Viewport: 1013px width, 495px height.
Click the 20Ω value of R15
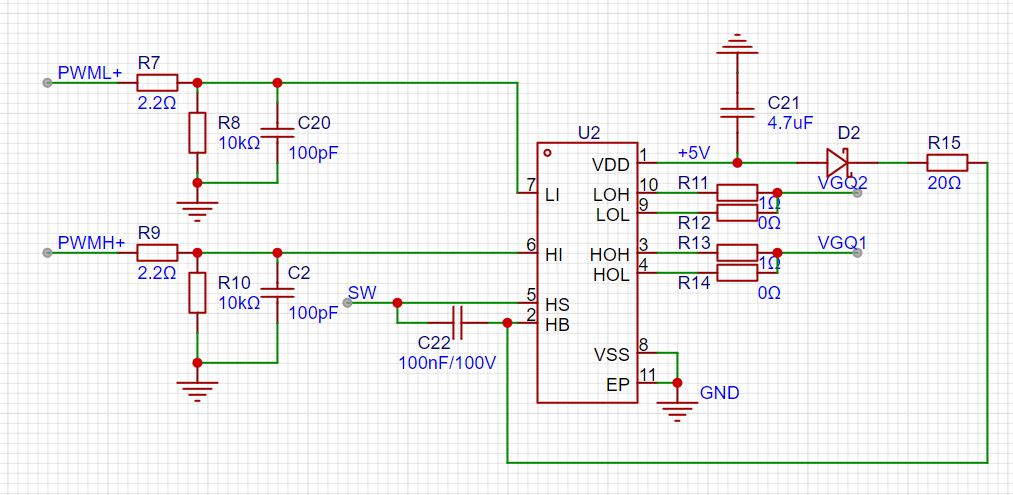[x=945, y=183]
